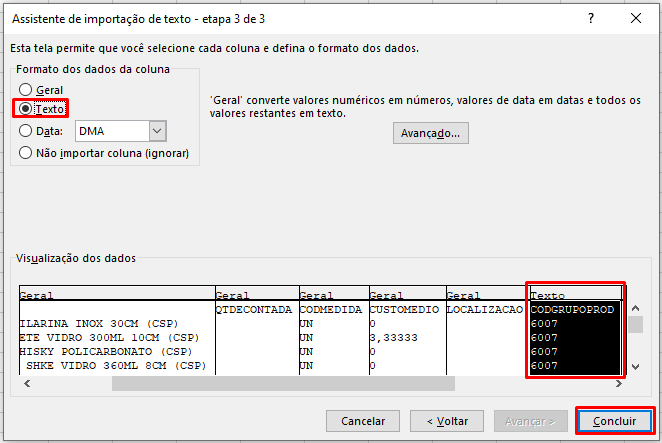Image resolution: width=662 pixels, height=443 pixels.
Task: Finish import with the Concluir button
Action: 615,421
